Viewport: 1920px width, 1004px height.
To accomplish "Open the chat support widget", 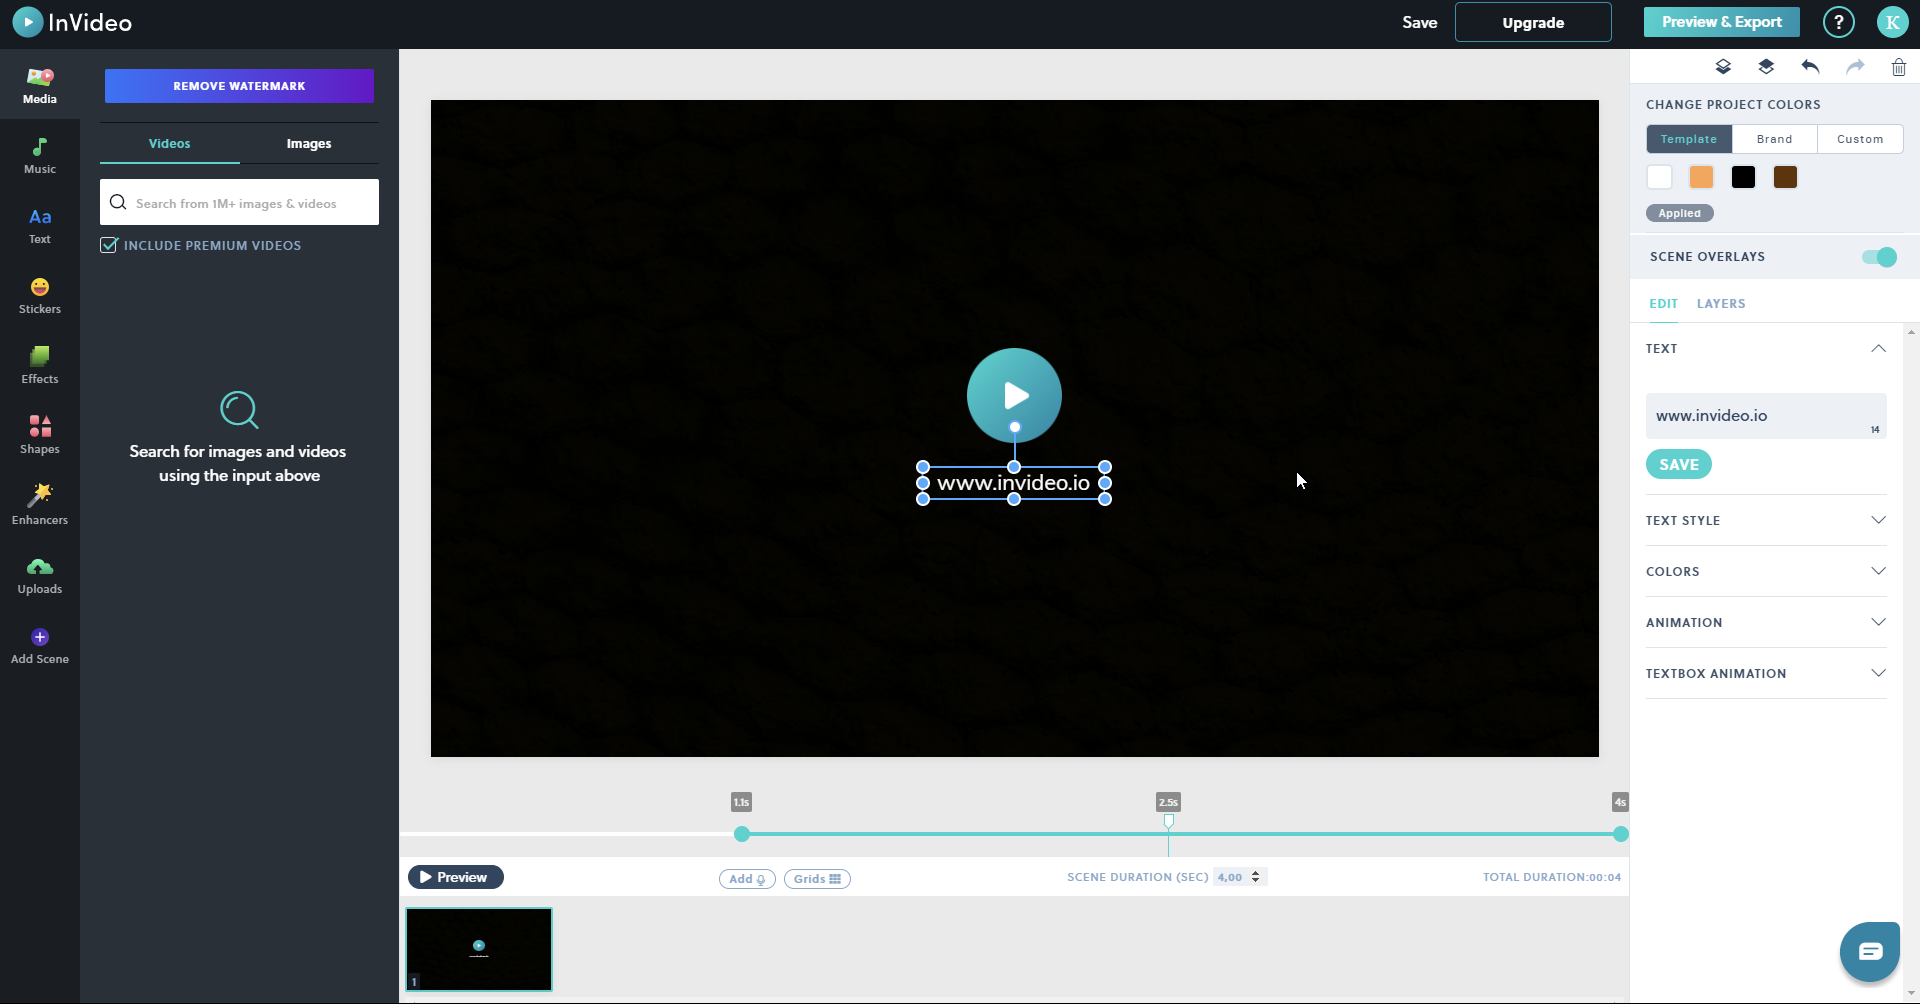I will 1870,951.
